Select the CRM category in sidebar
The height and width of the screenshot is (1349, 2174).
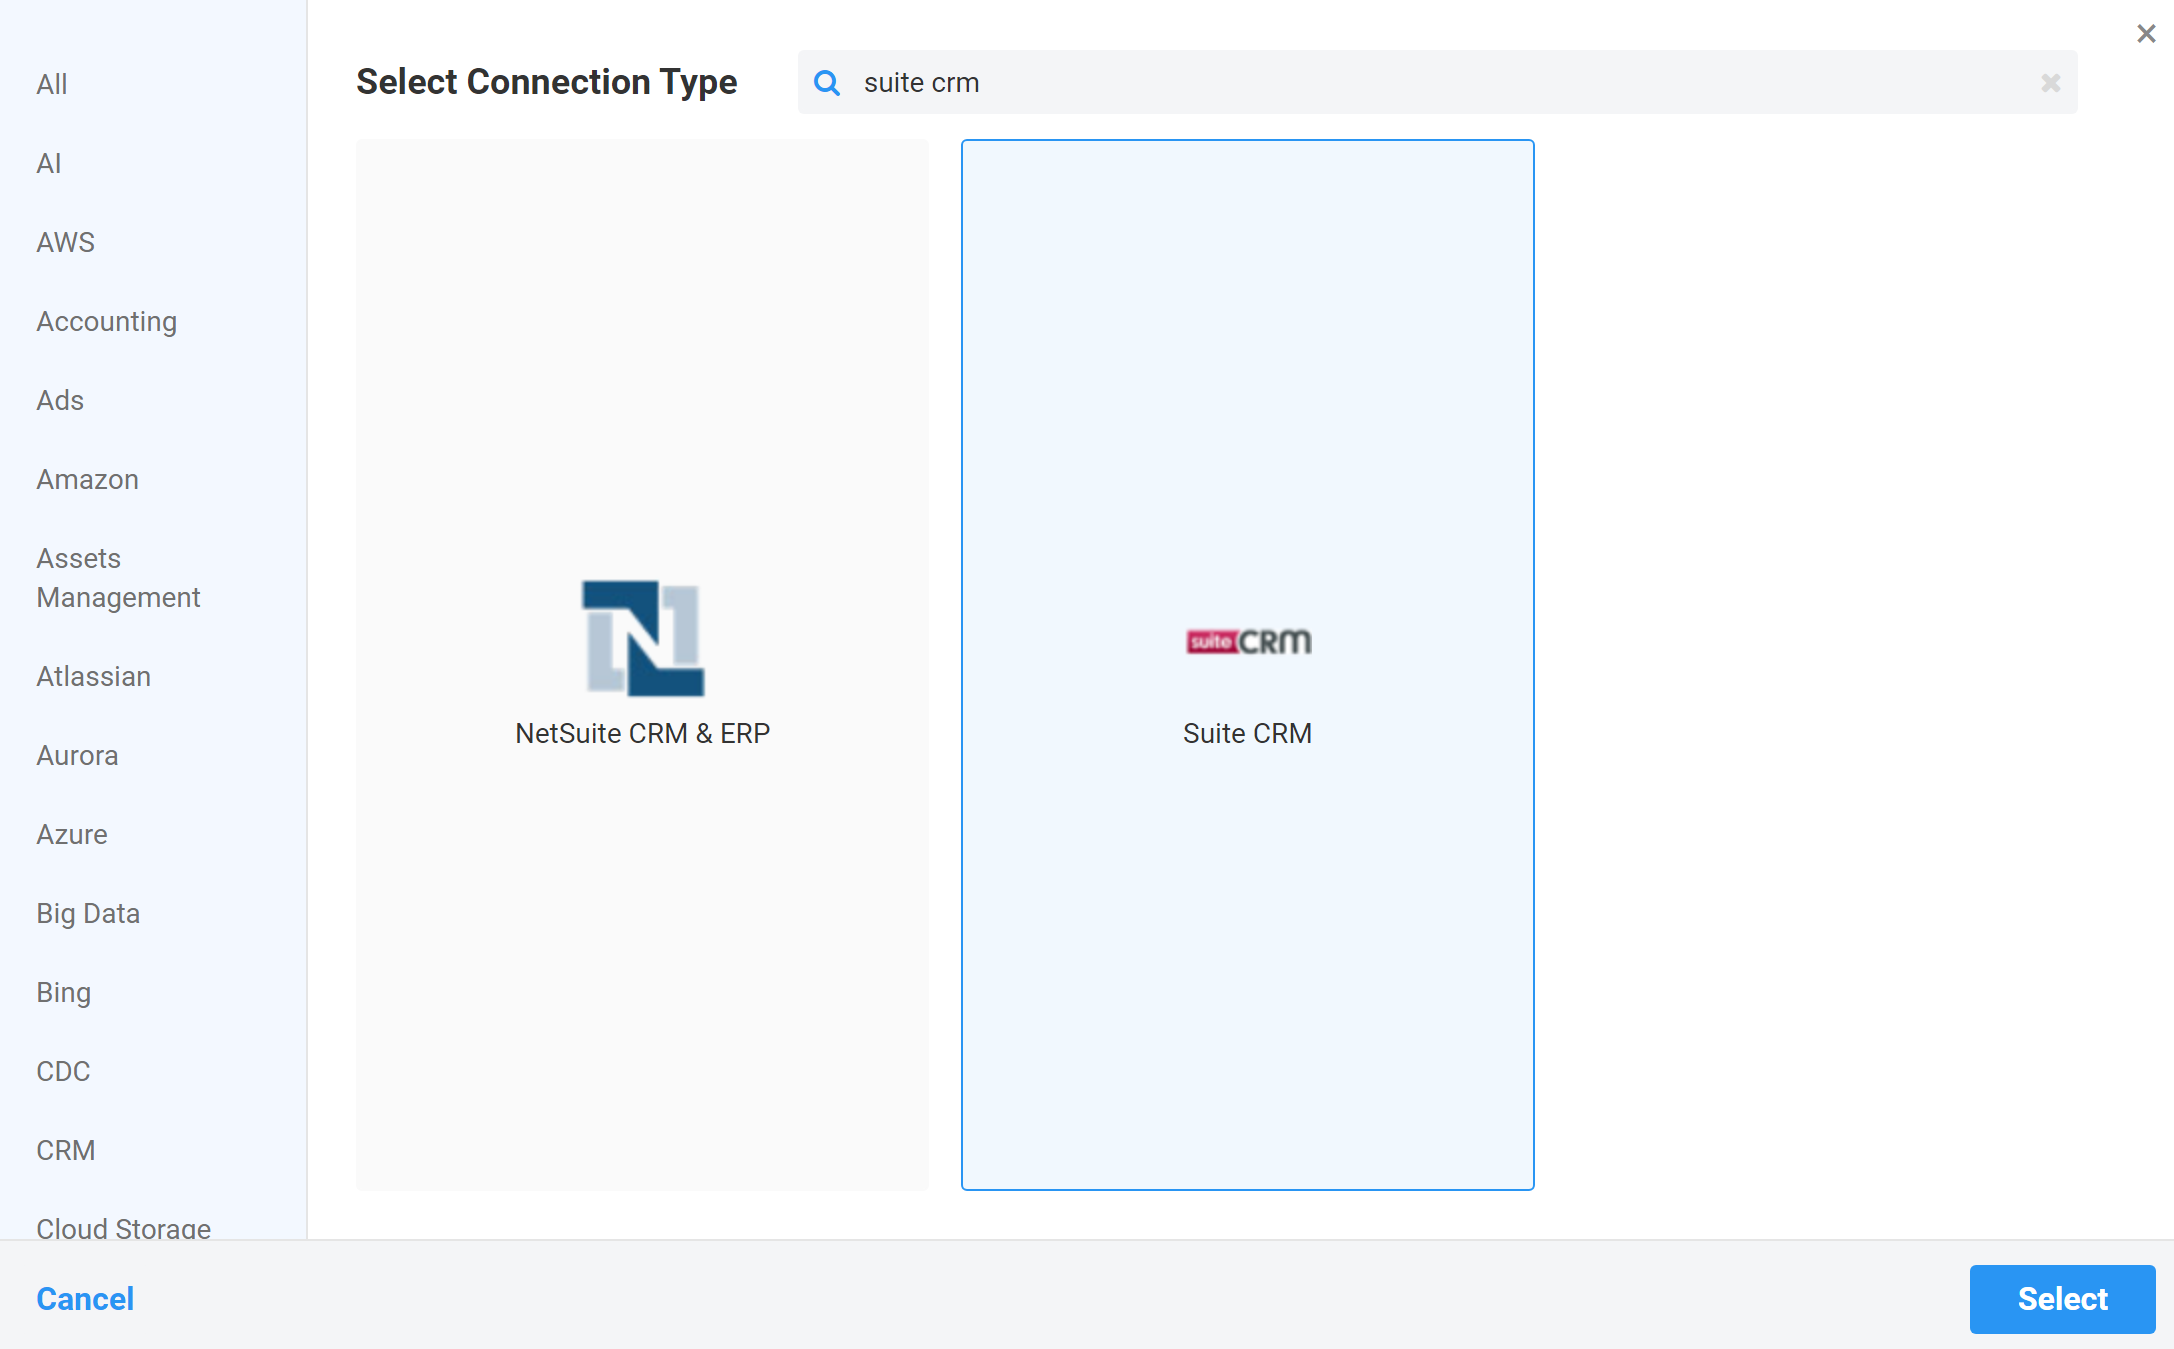point(66,1150)
